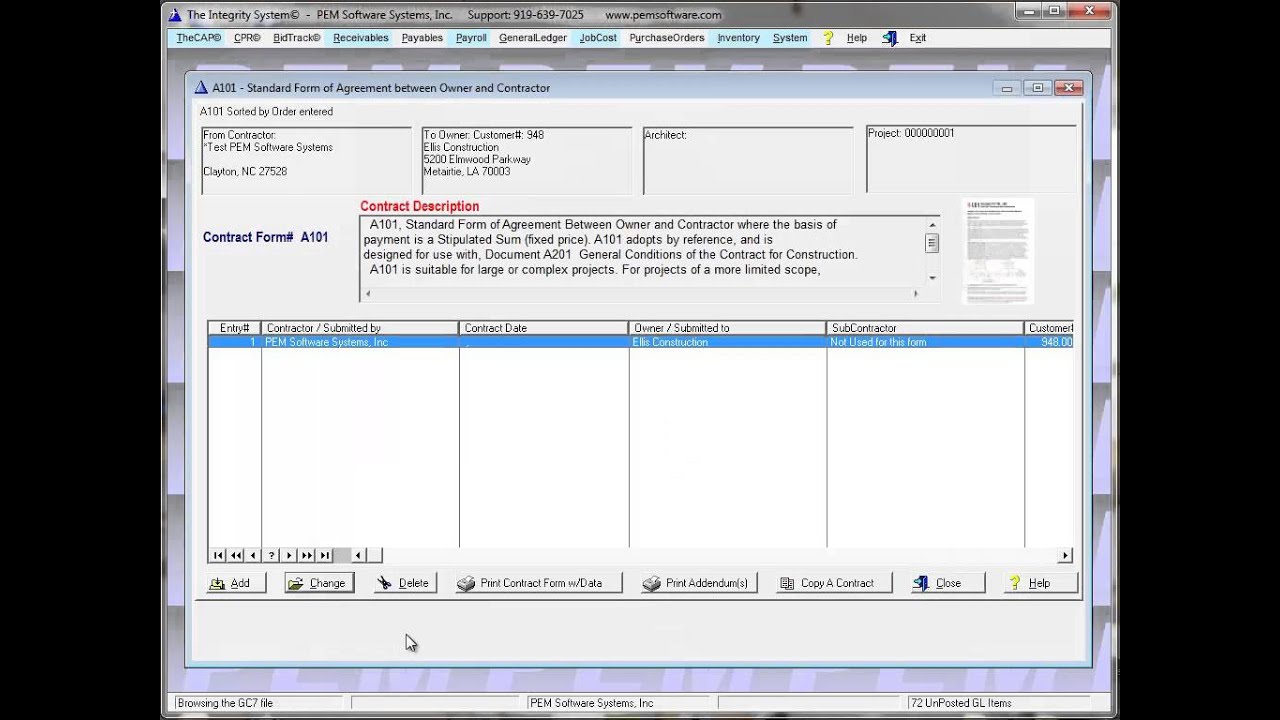The height and width of the screenshot is (720, 1280).
Task: Click Exit in the menu bar
Action: 918,38
